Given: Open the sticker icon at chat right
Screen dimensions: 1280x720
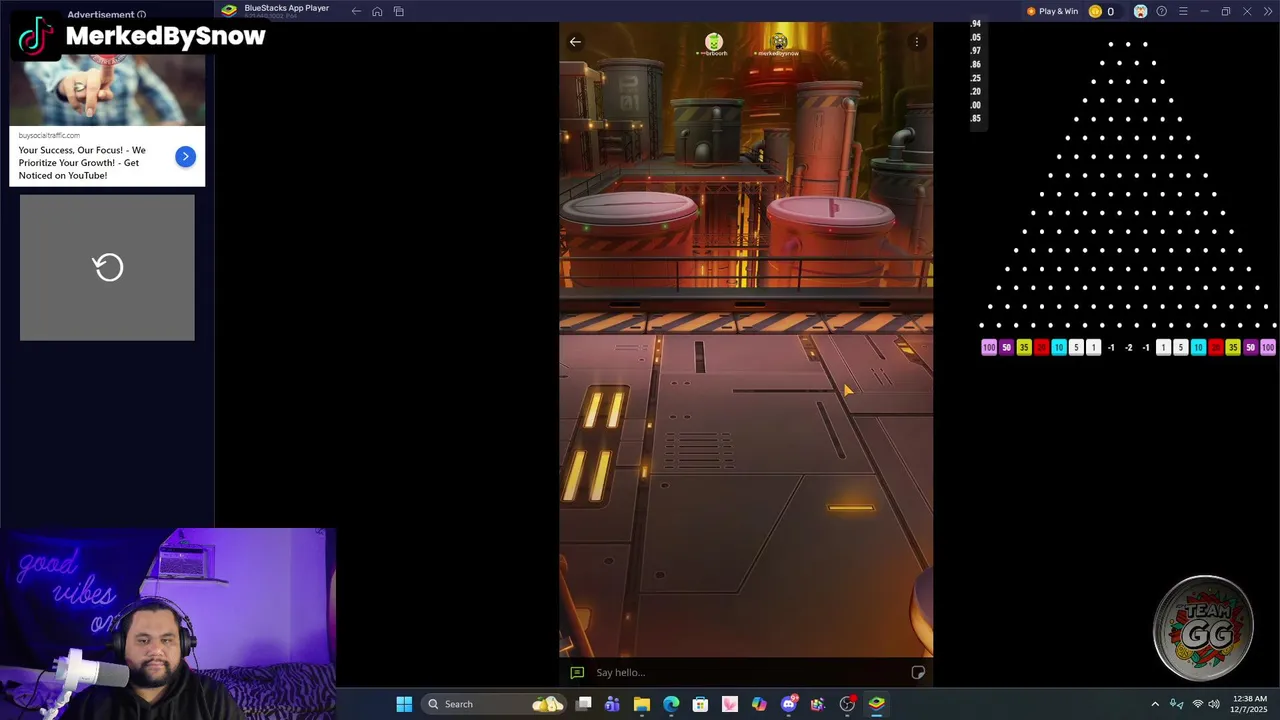Looking at the screenshot, I should point(918,672).
